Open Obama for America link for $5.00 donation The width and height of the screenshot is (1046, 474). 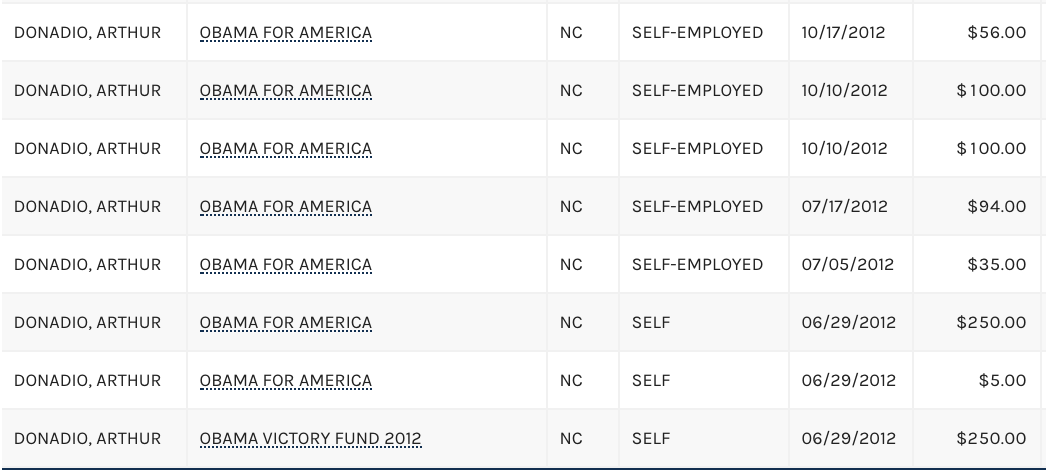(x=285, y=381)
